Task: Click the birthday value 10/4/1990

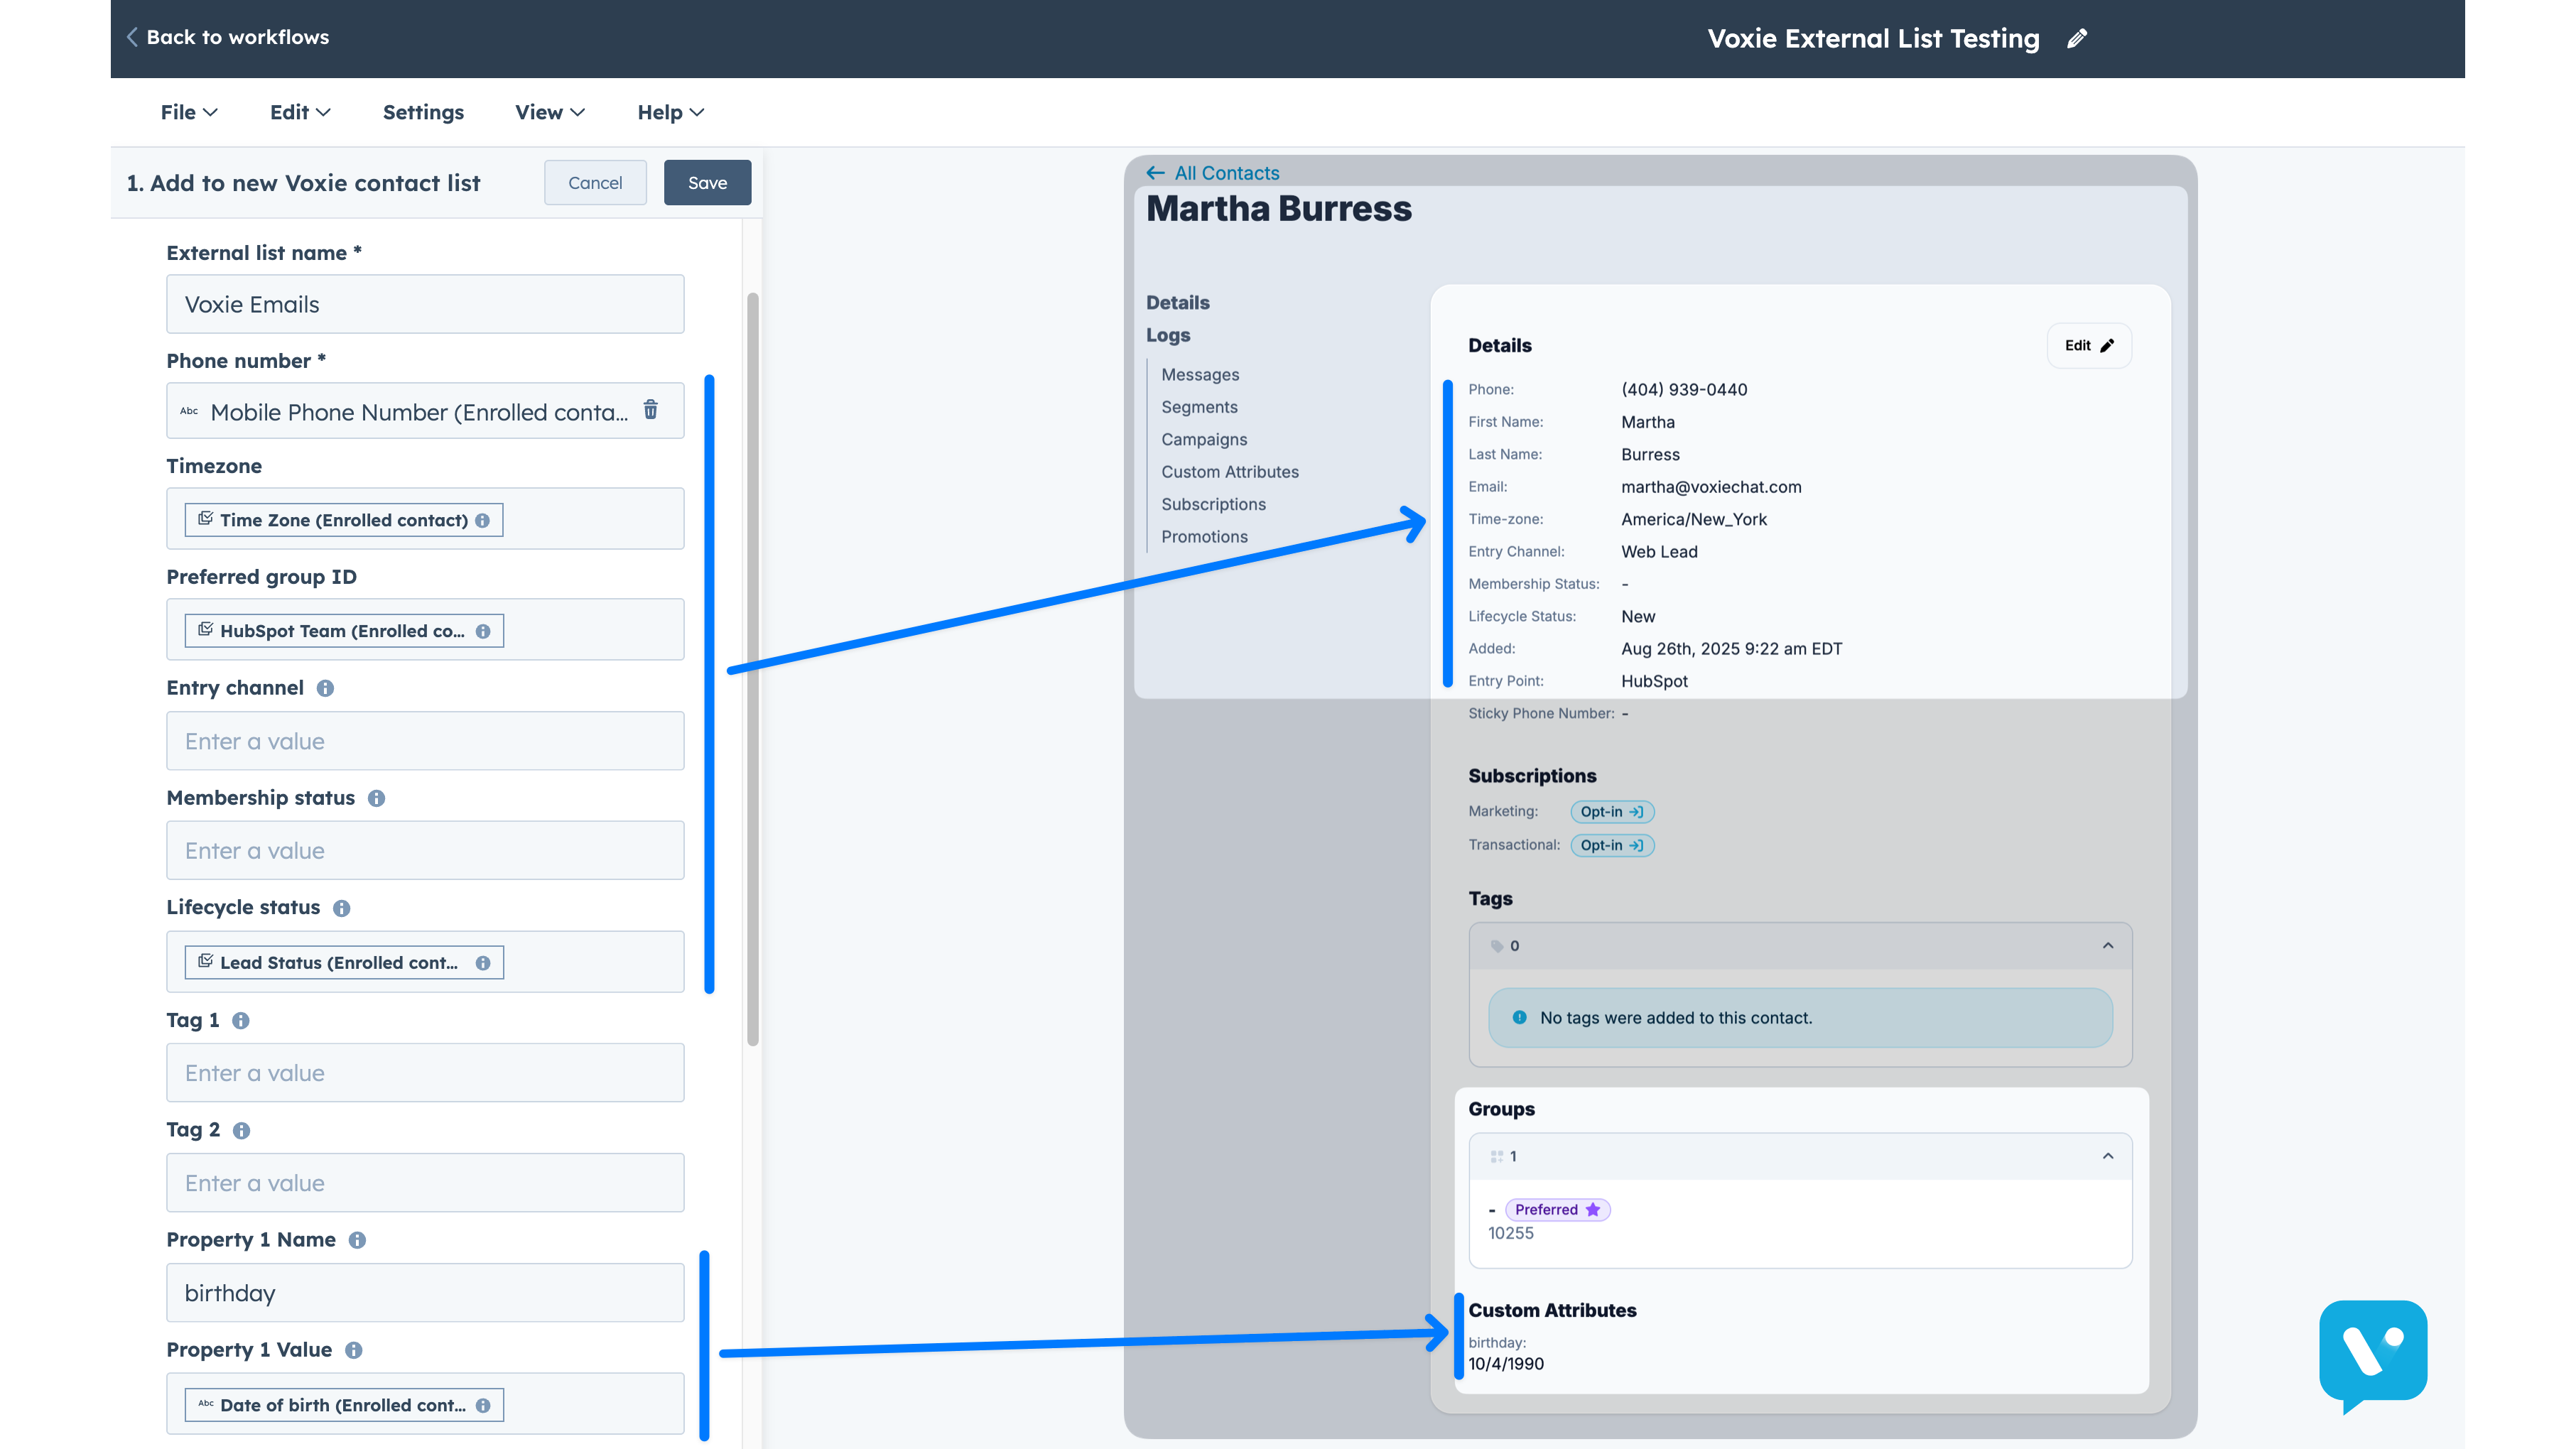Action: tap(1506, 1364)
